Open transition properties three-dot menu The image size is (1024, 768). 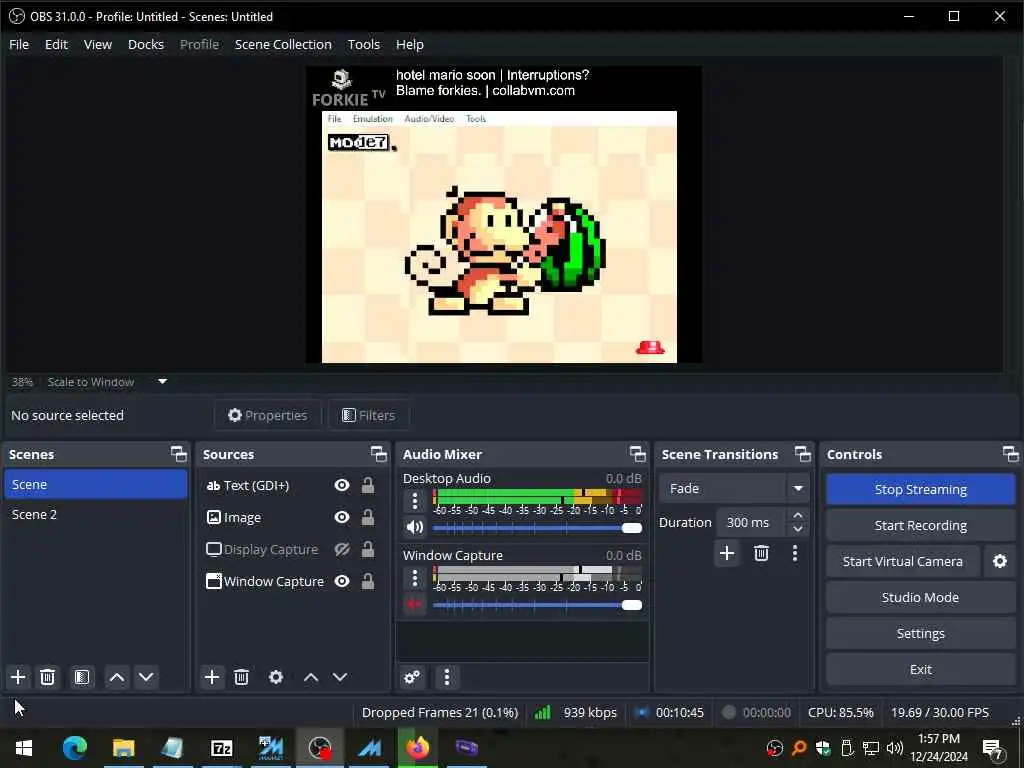pos(795,554)
